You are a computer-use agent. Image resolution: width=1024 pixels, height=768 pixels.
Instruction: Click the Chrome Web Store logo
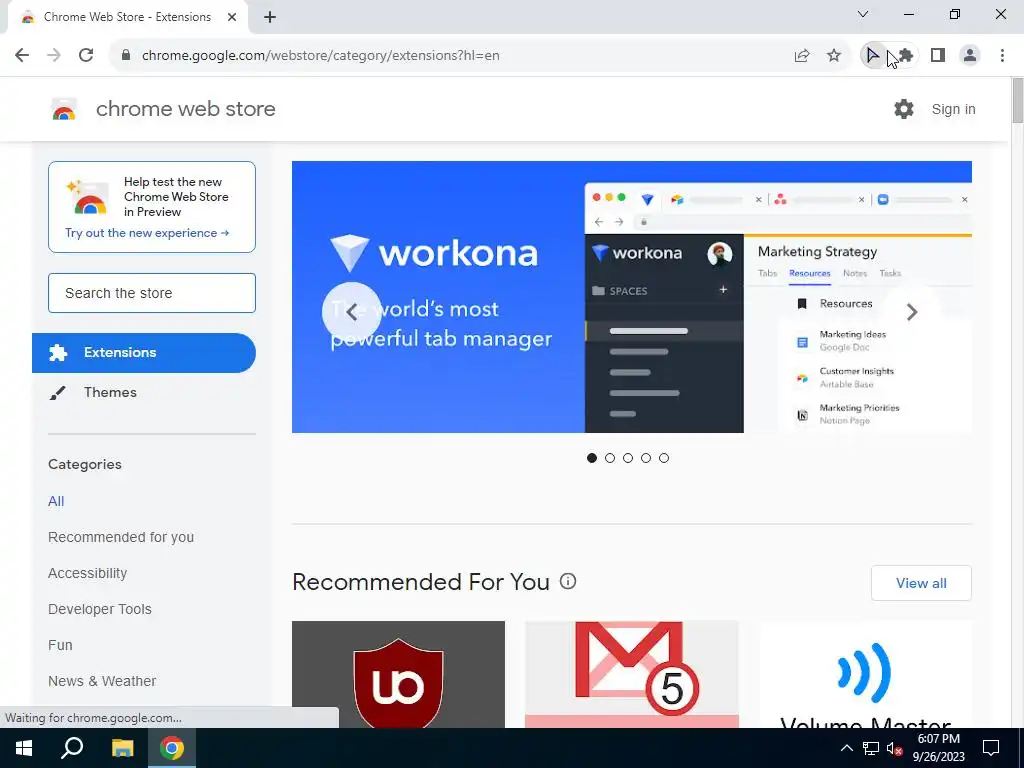[x=64, y=109]
